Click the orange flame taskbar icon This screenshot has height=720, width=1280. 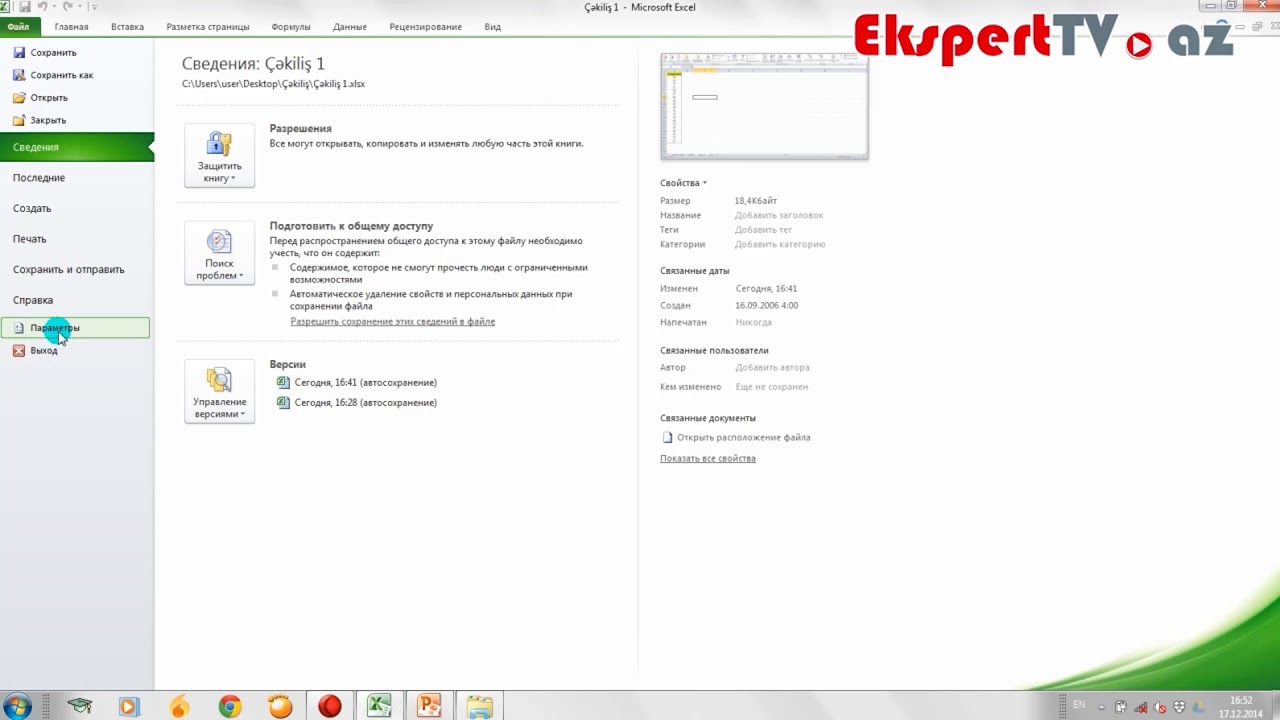180,706
